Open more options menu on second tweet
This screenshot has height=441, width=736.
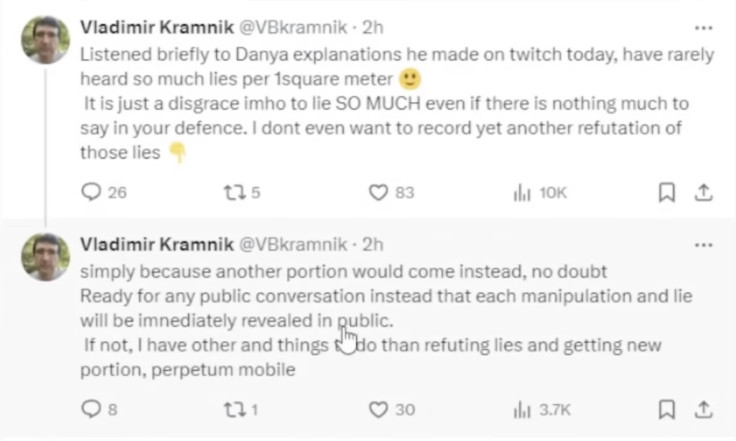click(703, 244)
